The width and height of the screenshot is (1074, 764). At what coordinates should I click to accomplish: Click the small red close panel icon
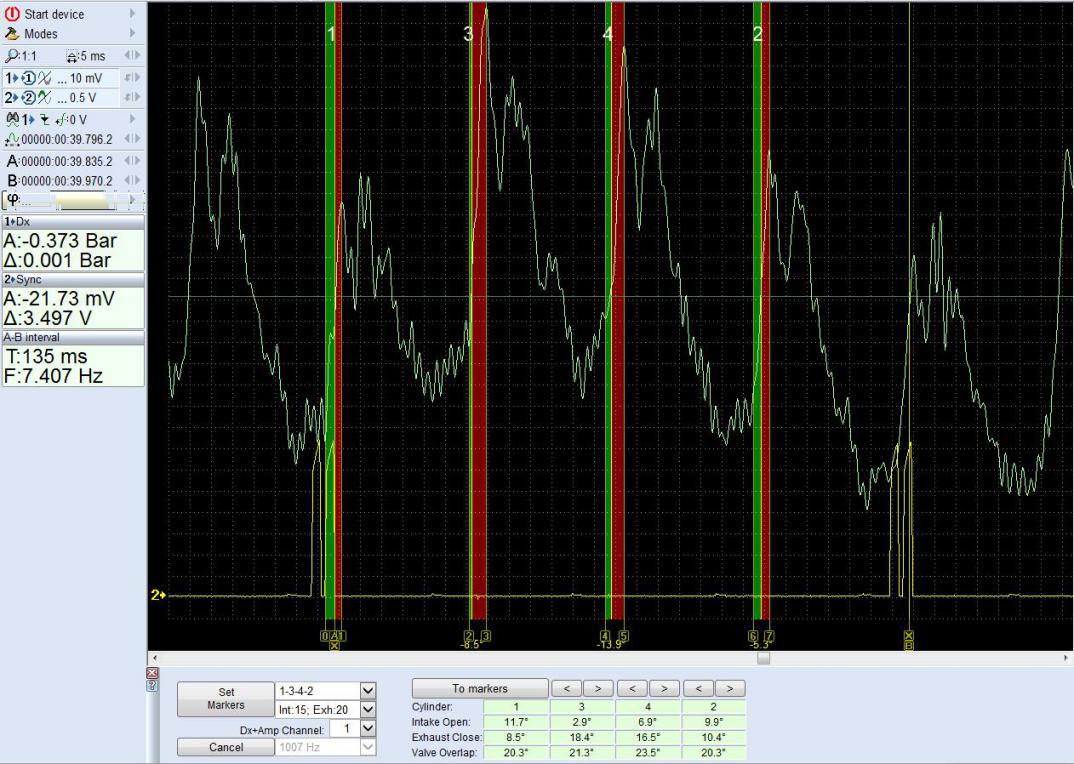[x=152, y=673]
